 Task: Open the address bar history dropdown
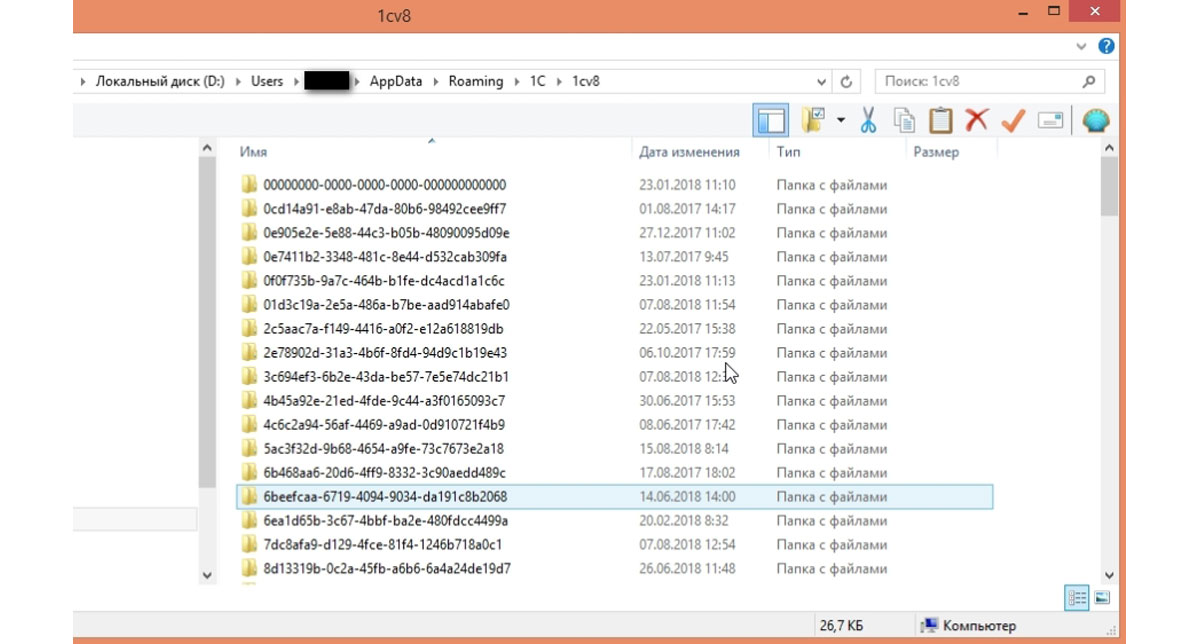(822, 82)
